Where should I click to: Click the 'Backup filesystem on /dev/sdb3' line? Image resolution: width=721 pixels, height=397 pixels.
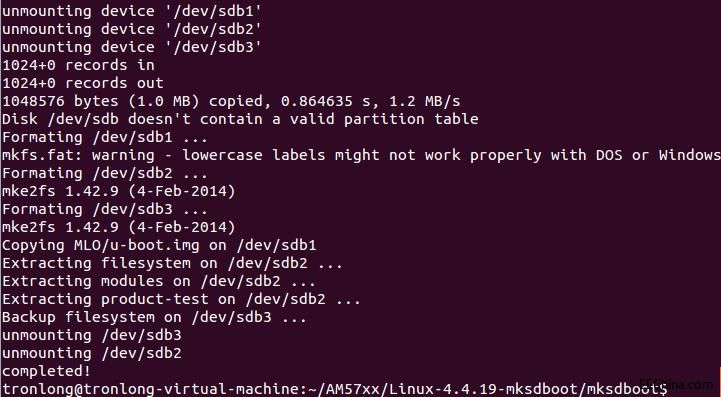(154, 317)
